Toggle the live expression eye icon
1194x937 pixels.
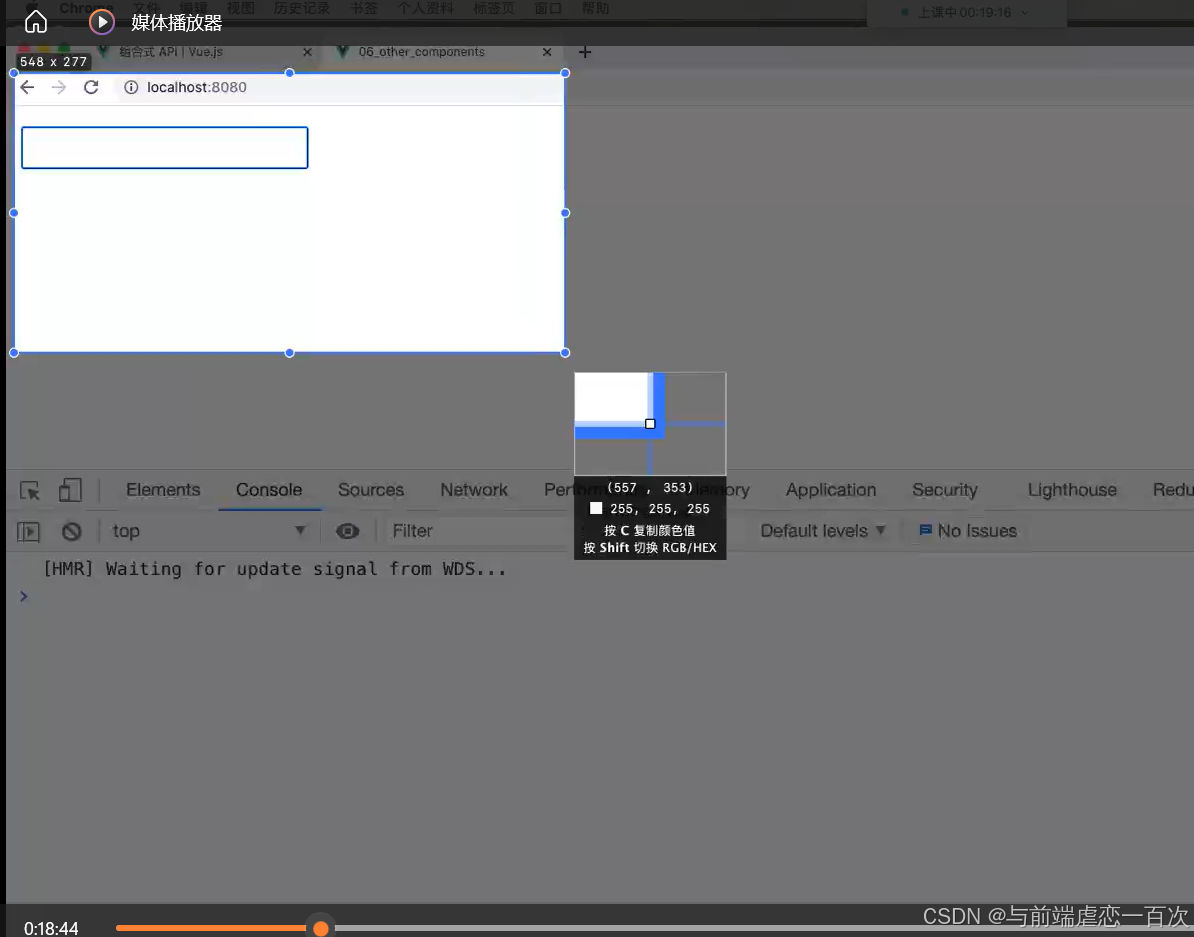[348, 531]
